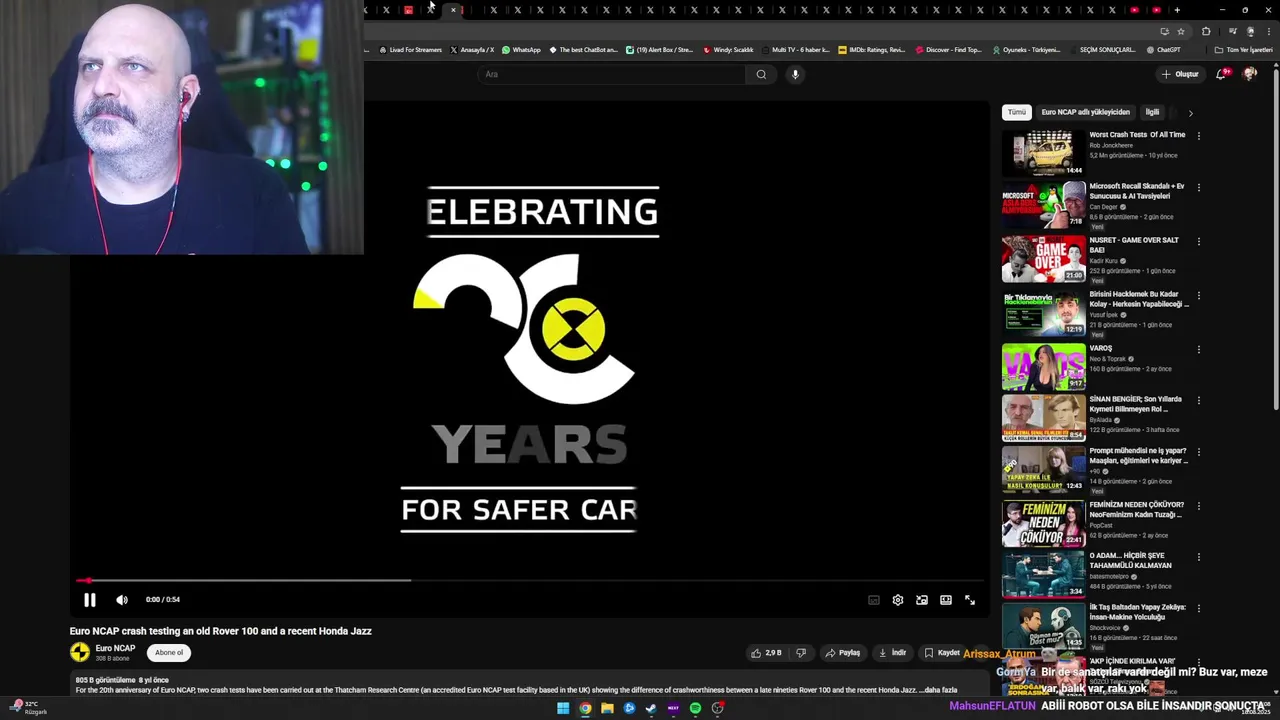The image size is (1280, 720).
Task: Show more filter chips with right arrow
Action: (x=1190, y=113)
